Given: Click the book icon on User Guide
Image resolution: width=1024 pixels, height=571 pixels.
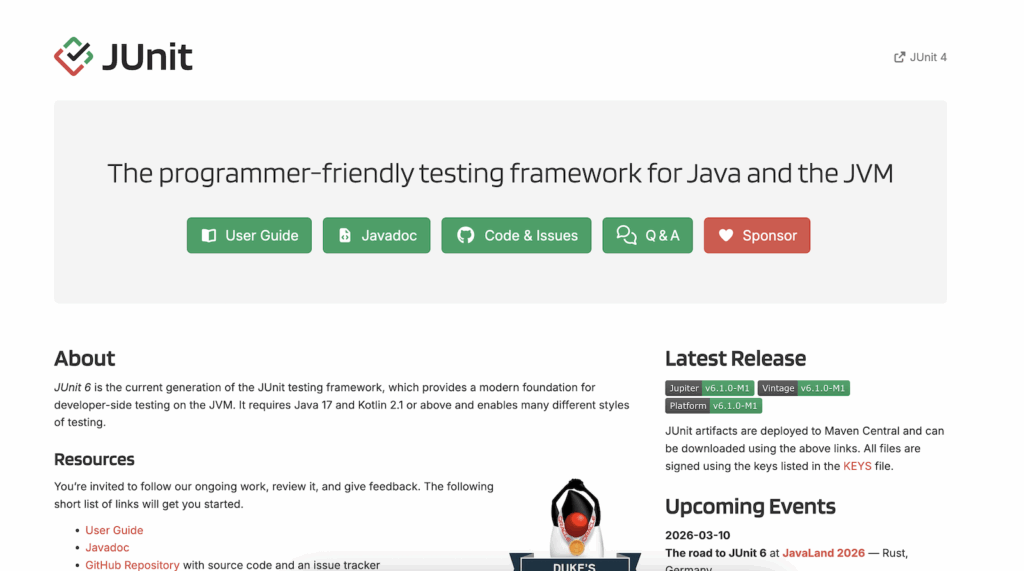Looking at the screenshot, I should (x=209, y=235).
